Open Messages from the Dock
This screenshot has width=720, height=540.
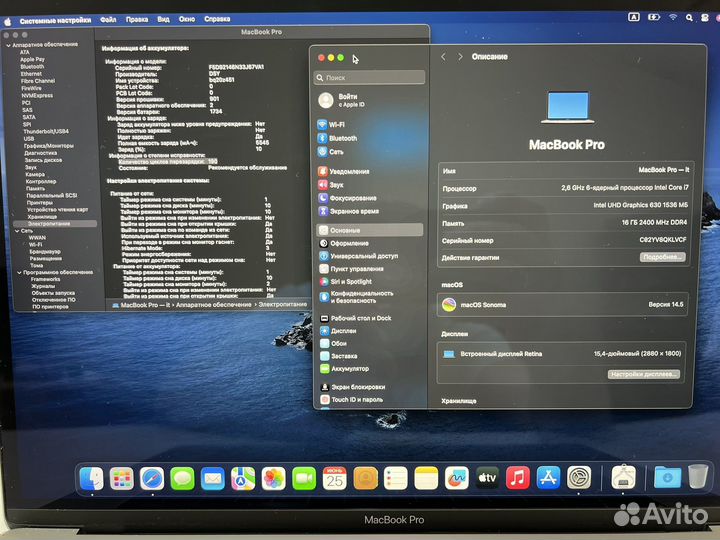tap(182, 478)
